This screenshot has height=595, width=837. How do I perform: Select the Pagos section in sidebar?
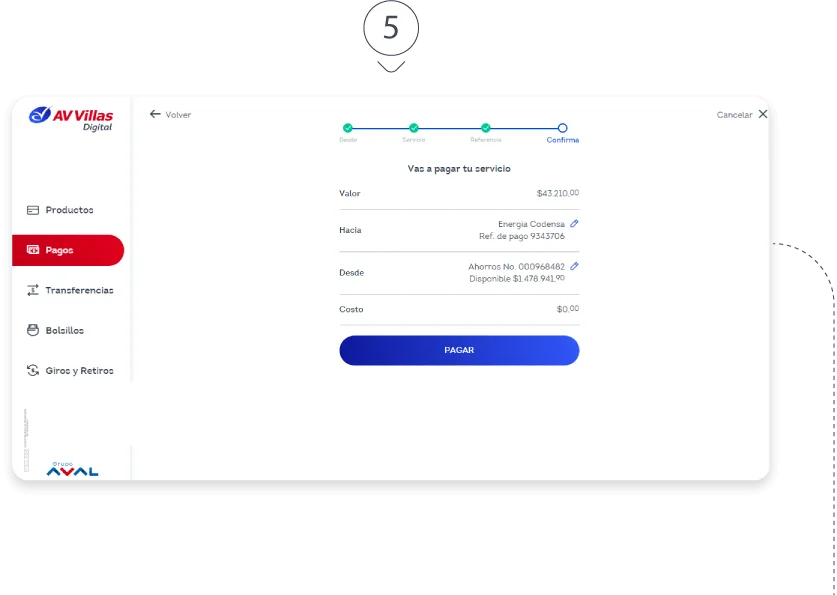[x=68, y=250]
